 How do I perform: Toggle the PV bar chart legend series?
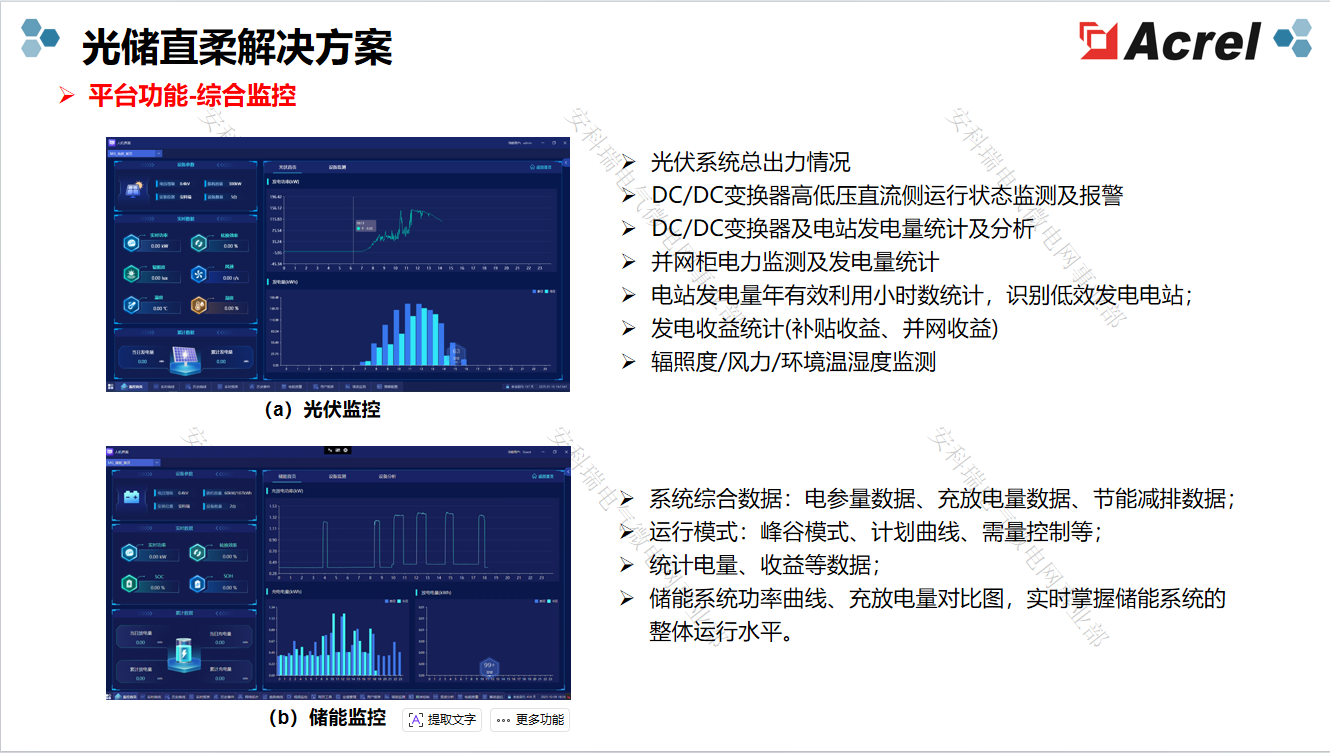pyautogui.click(x=542, y=292)
